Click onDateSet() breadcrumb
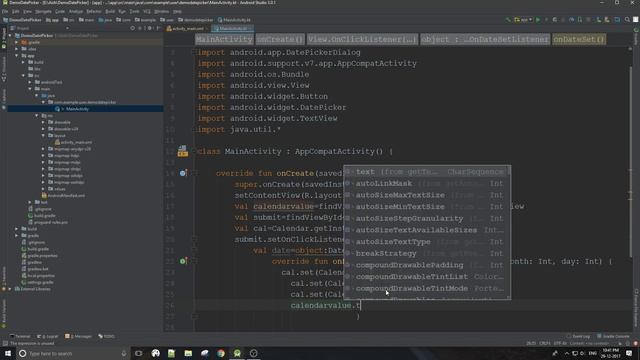640x360 pixels. pos(579,40)
